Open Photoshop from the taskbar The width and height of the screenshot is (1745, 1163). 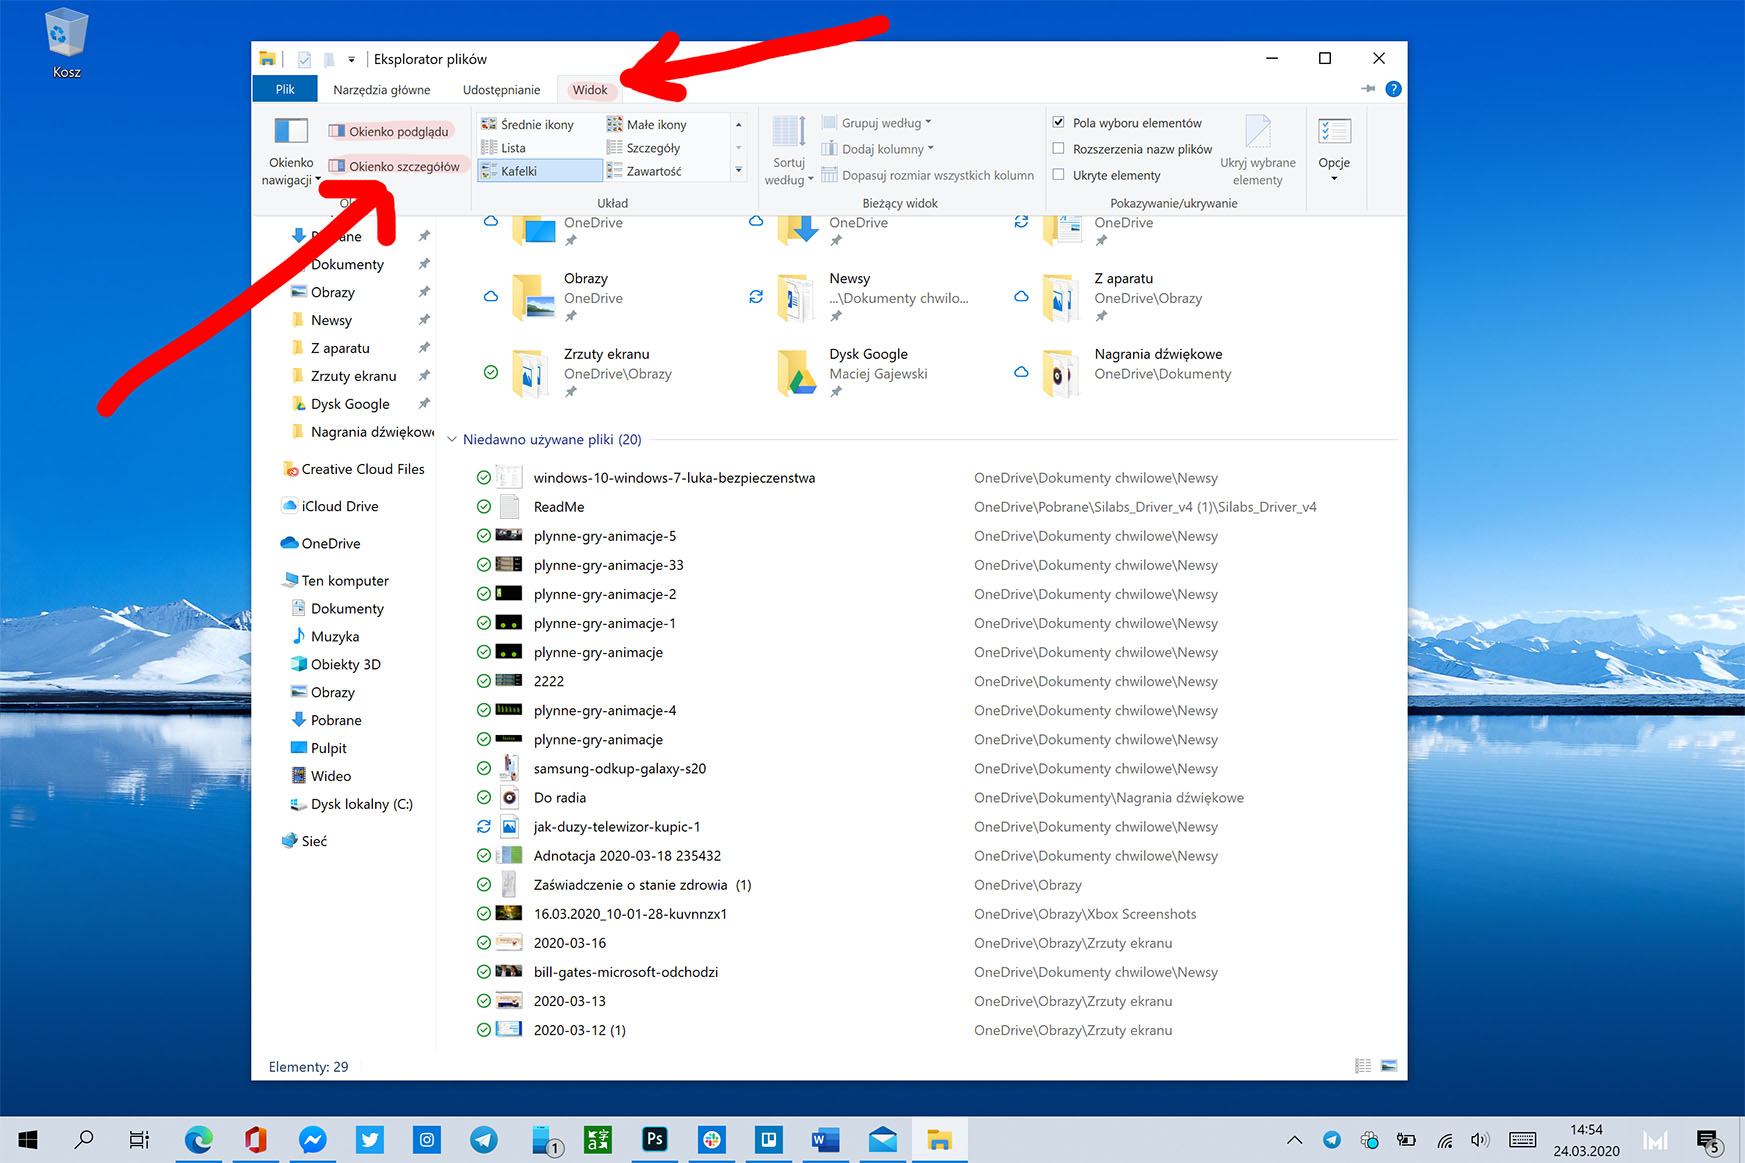(655, 1139)
